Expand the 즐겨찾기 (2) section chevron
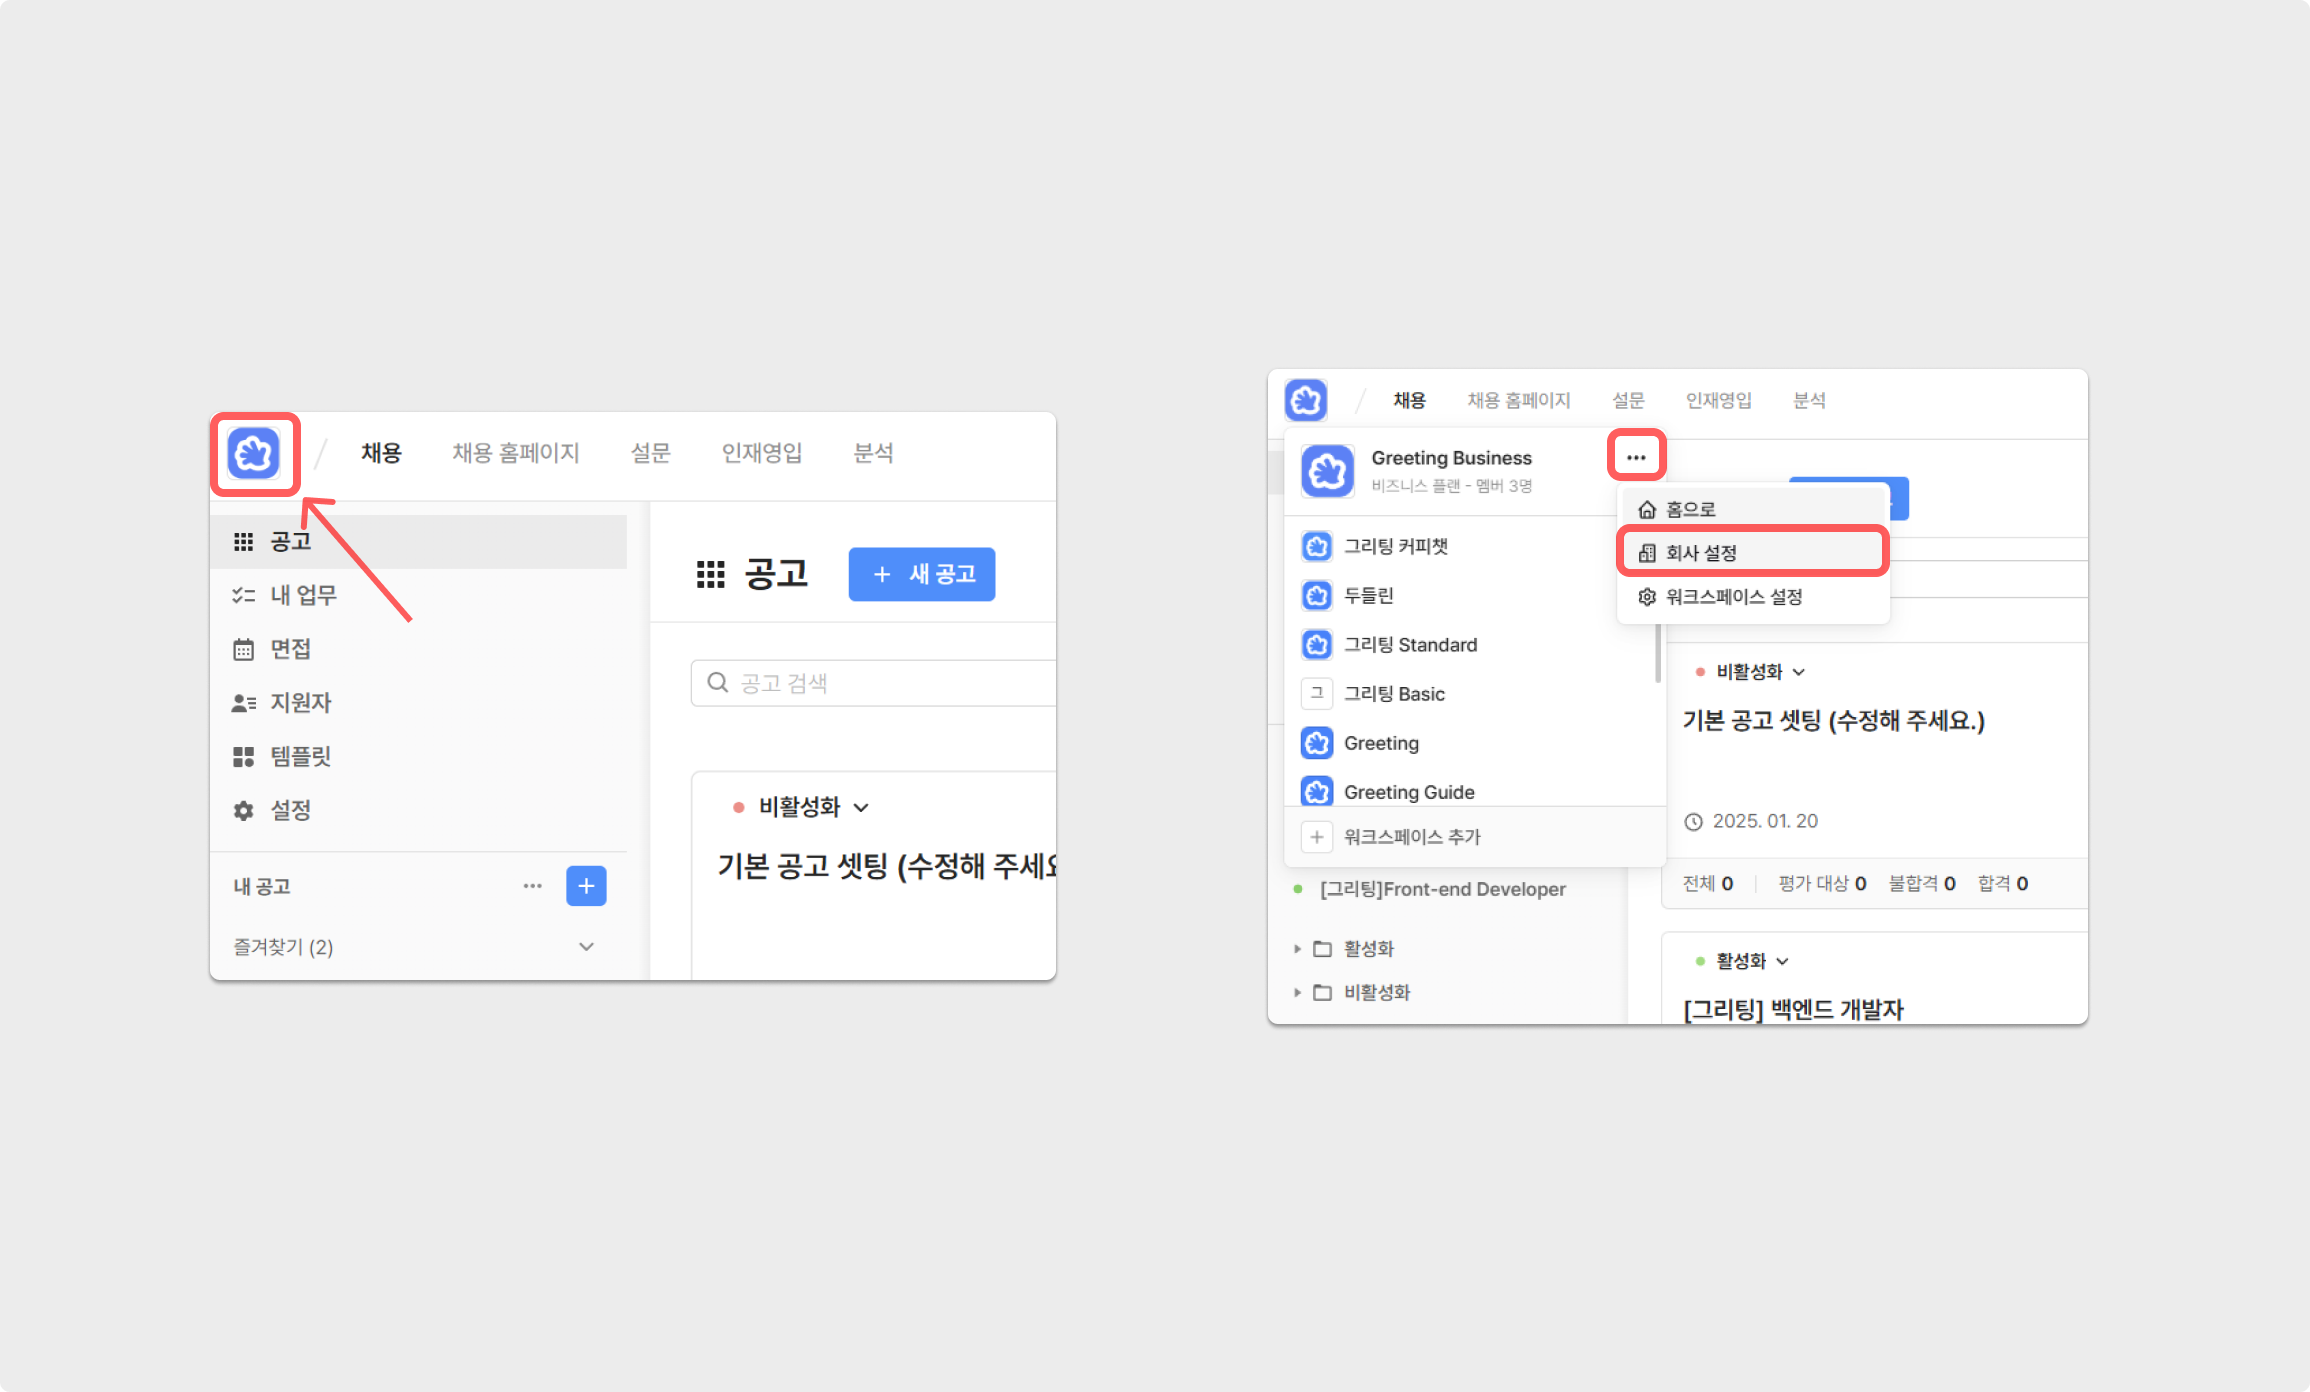Image resolution: width=2310 pixels, height=1392 pixels. (587, 946)
